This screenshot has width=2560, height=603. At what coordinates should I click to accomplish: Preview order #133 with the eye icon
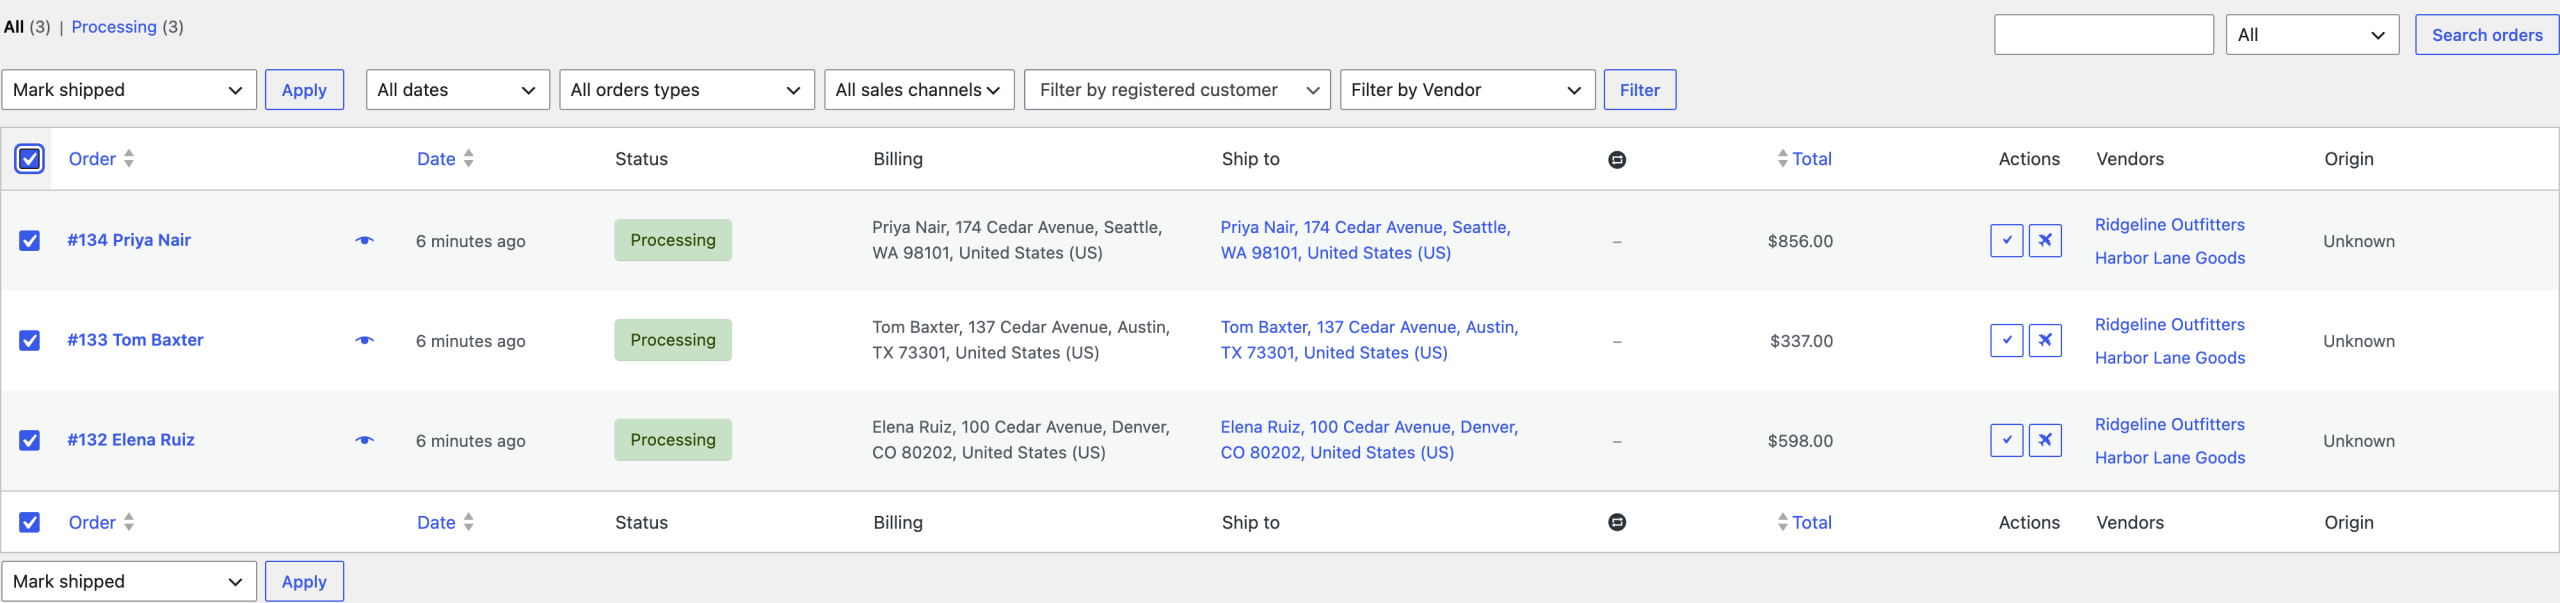coord(364,340)
